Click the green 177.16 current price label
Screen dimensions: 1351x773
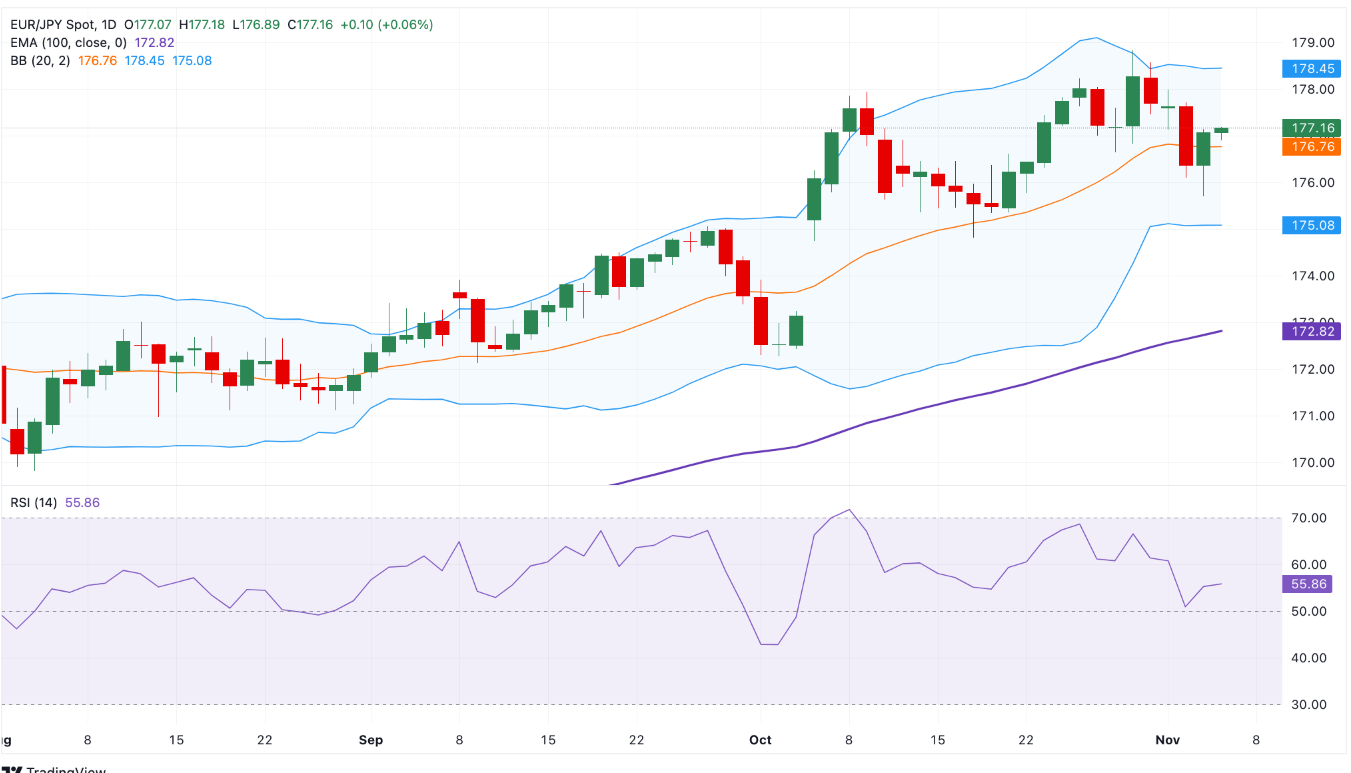(1313, 128)
